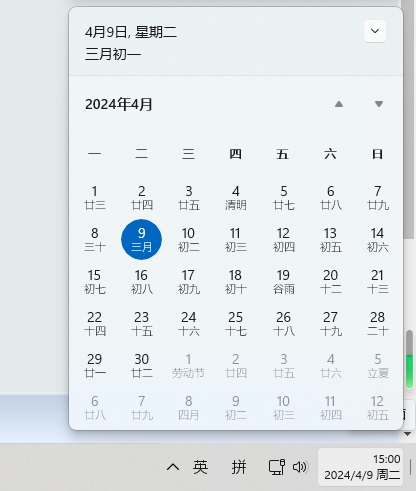416x491 pixels.
Task: Collapse the calendar flyout with chevron button
Action: 375,31
